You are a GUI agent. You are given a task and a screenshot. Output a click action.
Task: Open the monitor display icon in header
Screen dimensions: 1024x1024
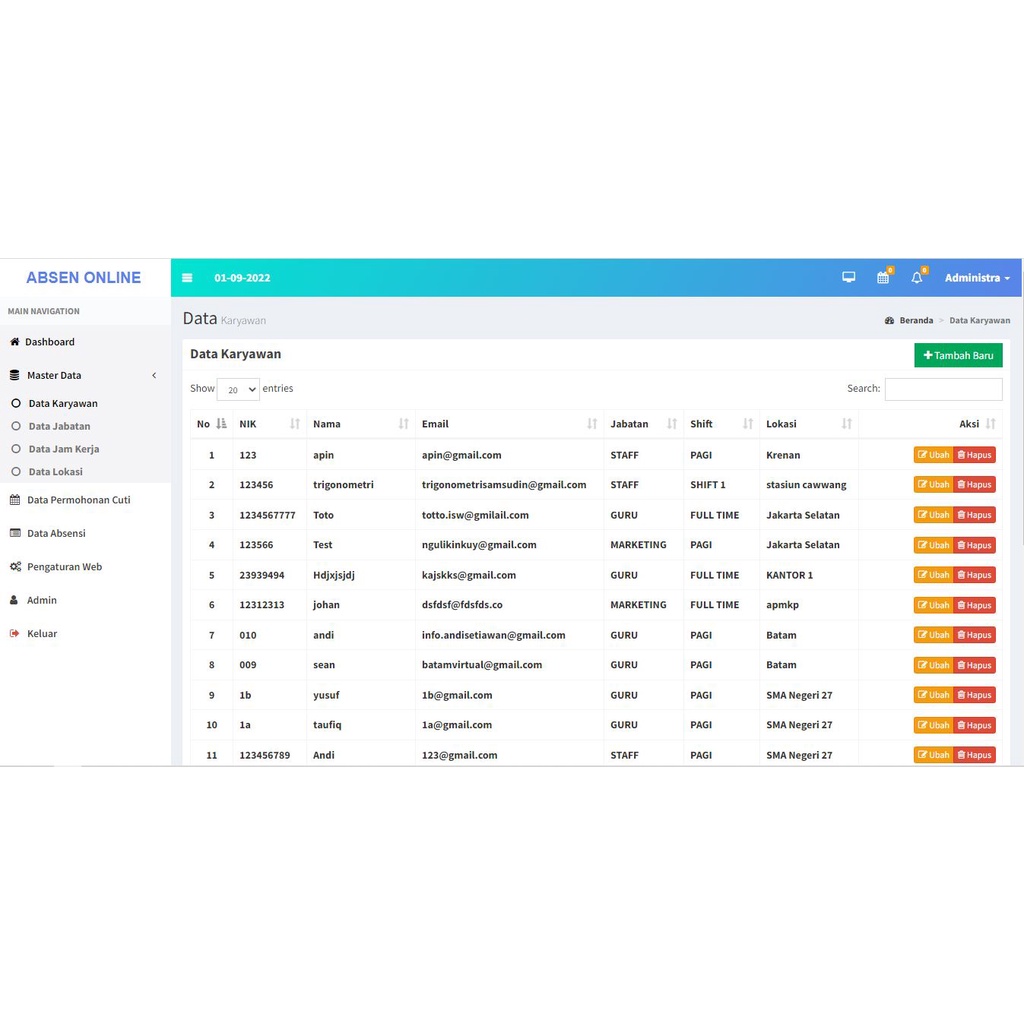click(848, 278)
